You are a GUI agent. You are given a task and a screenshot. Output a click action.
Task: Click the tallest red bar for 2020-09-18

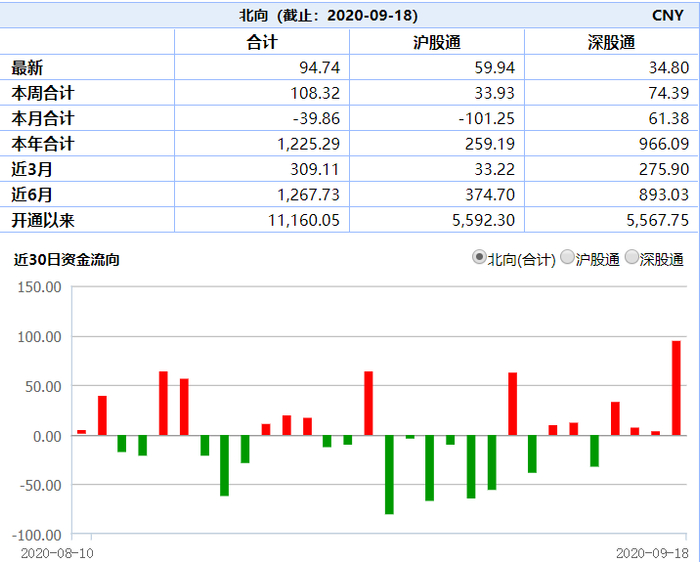[676, 388]
